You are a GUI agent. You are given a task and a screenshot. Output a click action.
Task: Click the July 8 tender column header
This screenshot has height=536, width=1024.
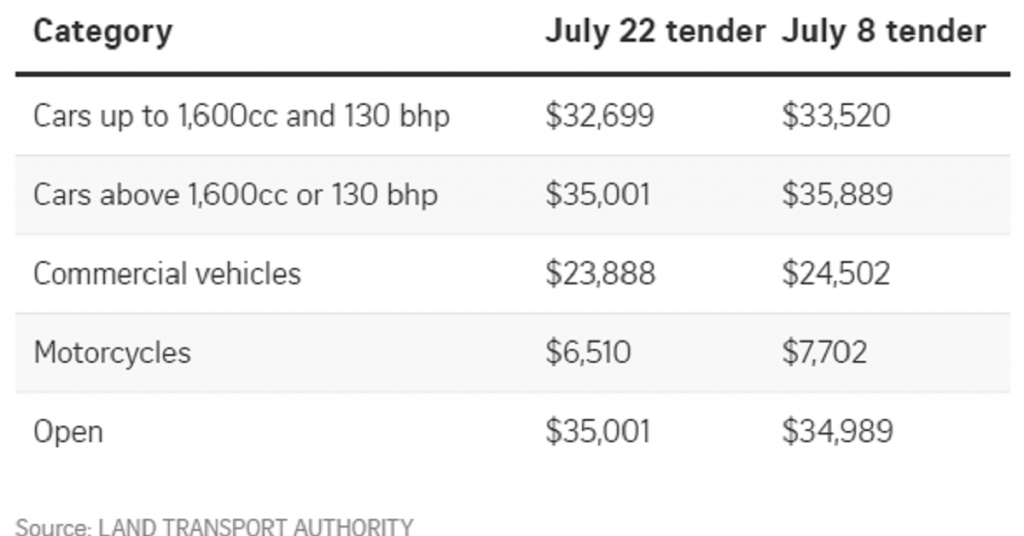coord(884,31)
